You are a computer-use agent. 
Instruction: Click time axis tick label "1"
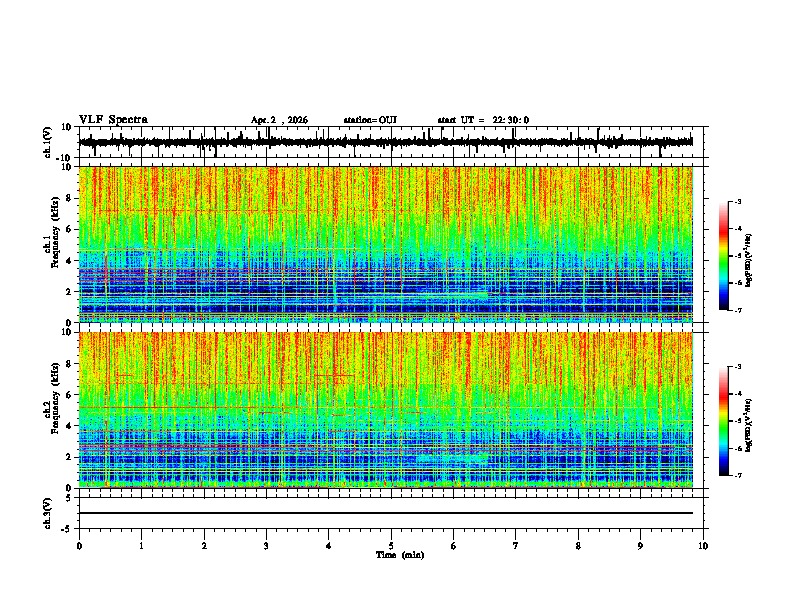click(x=142, y=546)
